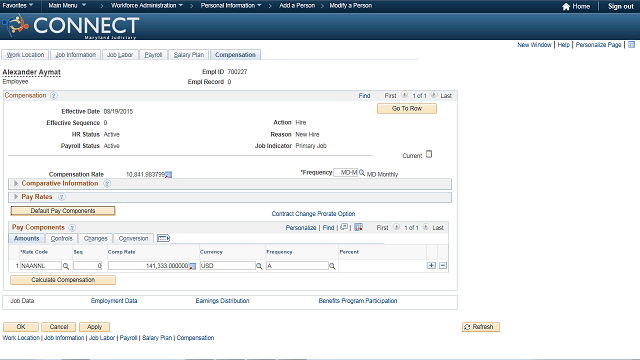Switch to Job Labor tab
Screen dimensions: 640x360
pyautogui.click(x=120, y=55)
